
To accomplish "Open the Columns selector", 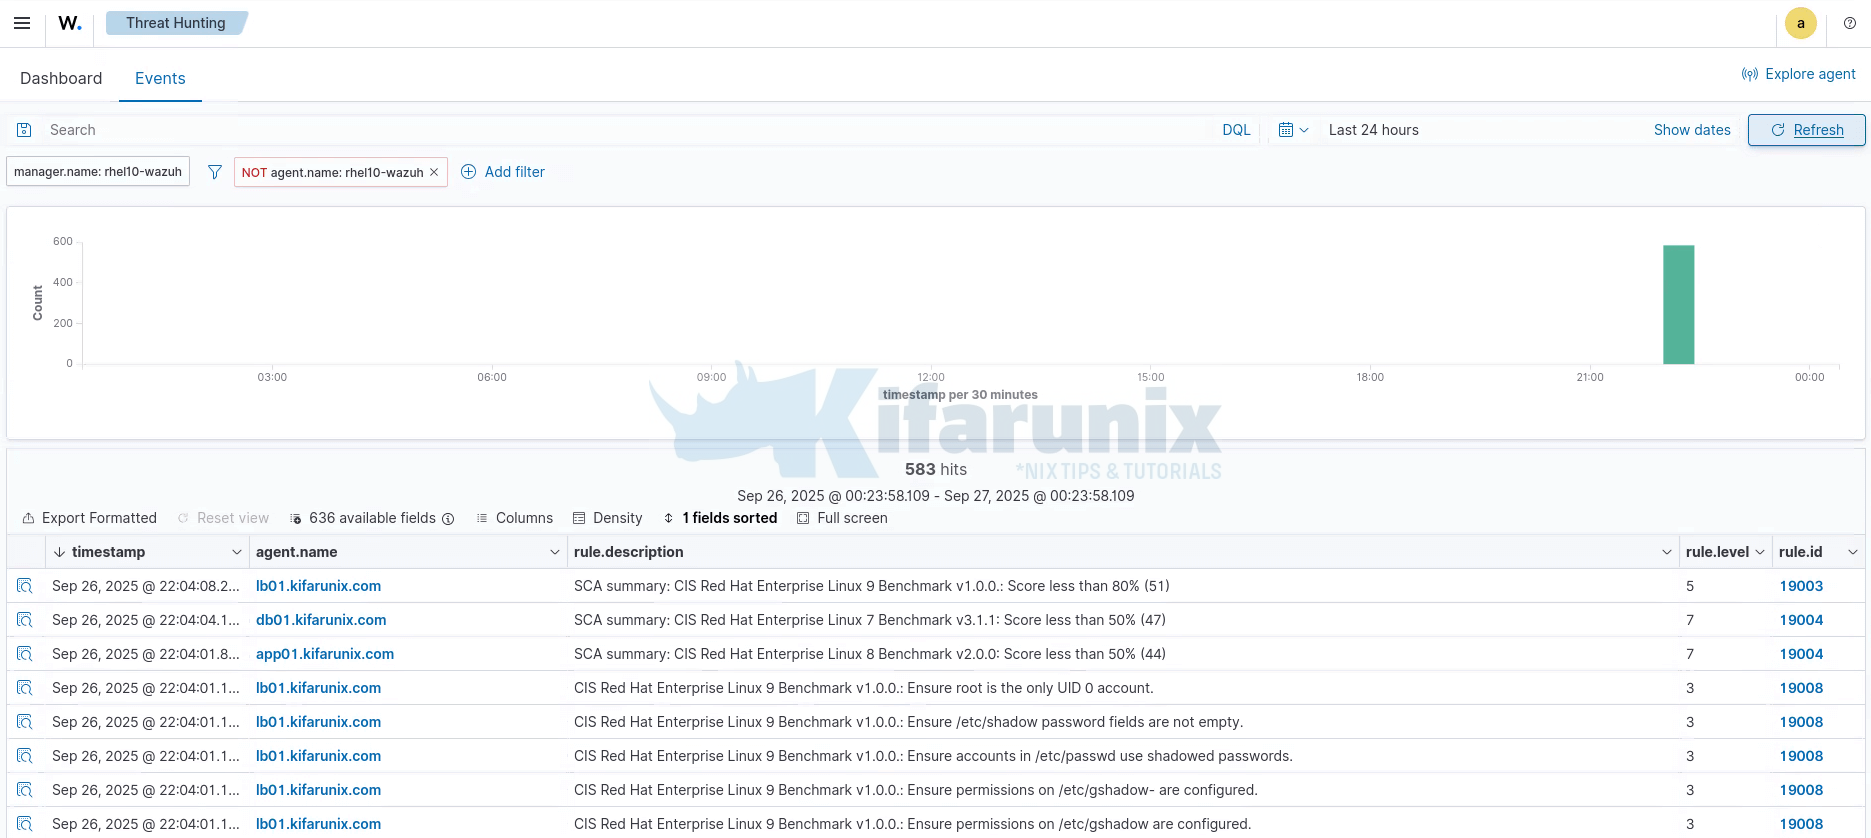I will coord(515,518).
